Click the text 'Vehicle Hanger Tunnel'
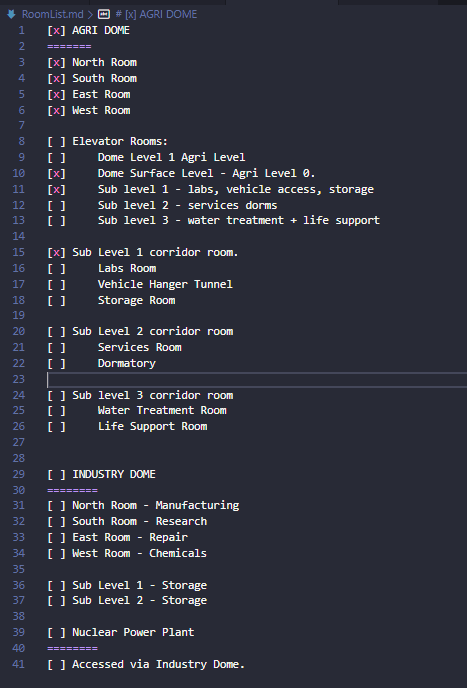This screenshot has width=467, height=688. (x=165, y=284)
